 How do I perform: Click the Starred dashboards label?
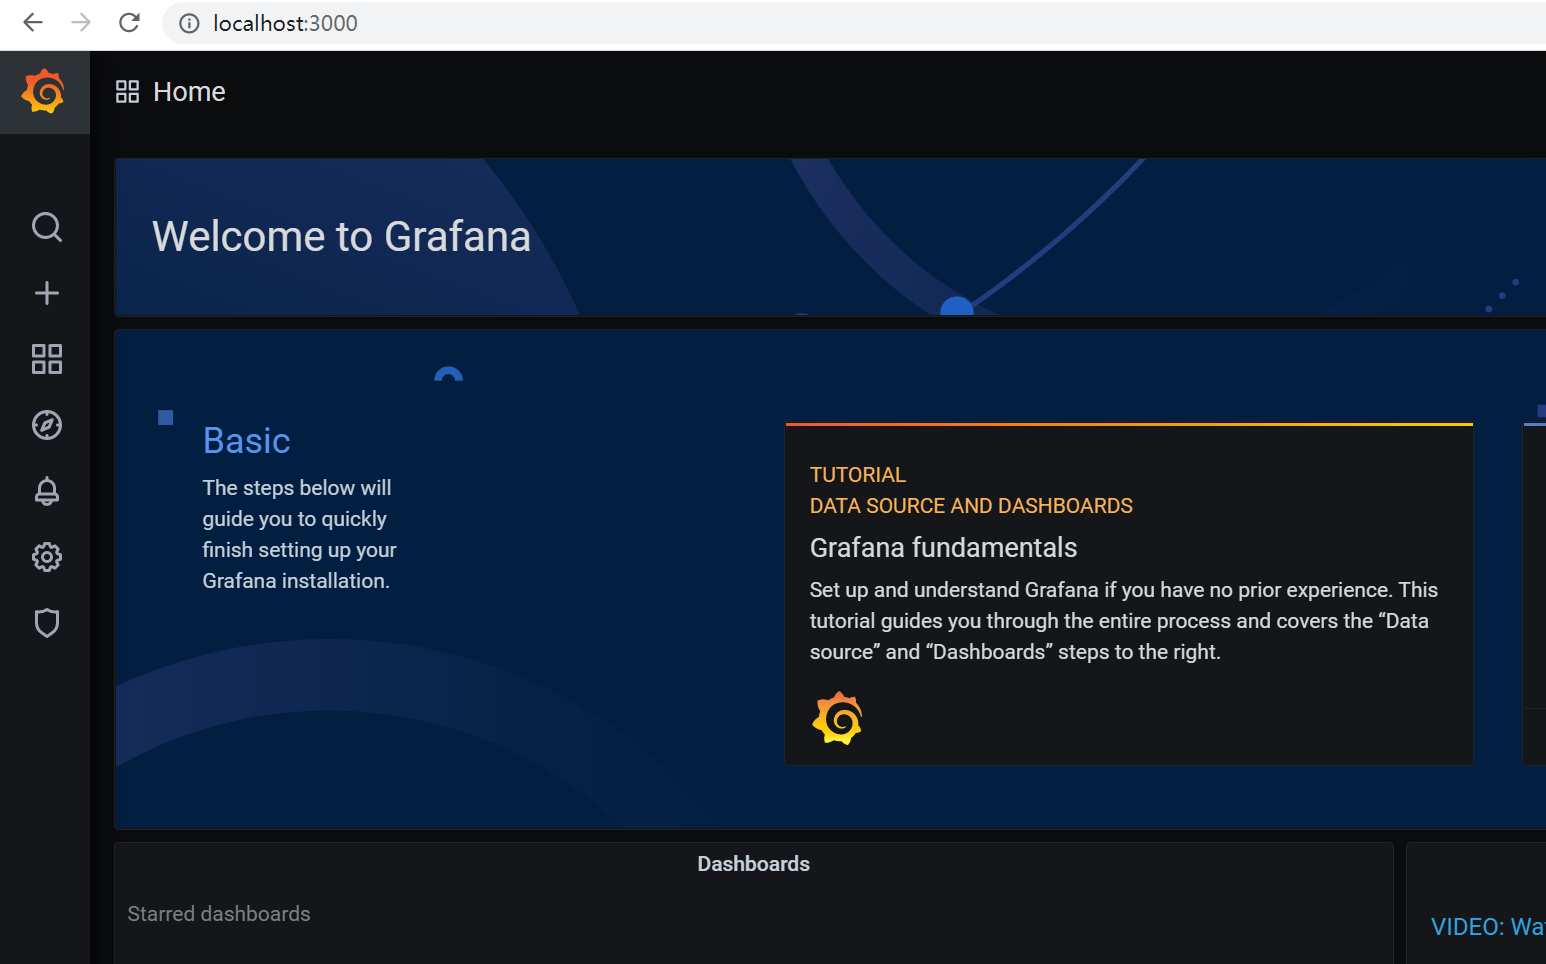(x=219, y=914)
